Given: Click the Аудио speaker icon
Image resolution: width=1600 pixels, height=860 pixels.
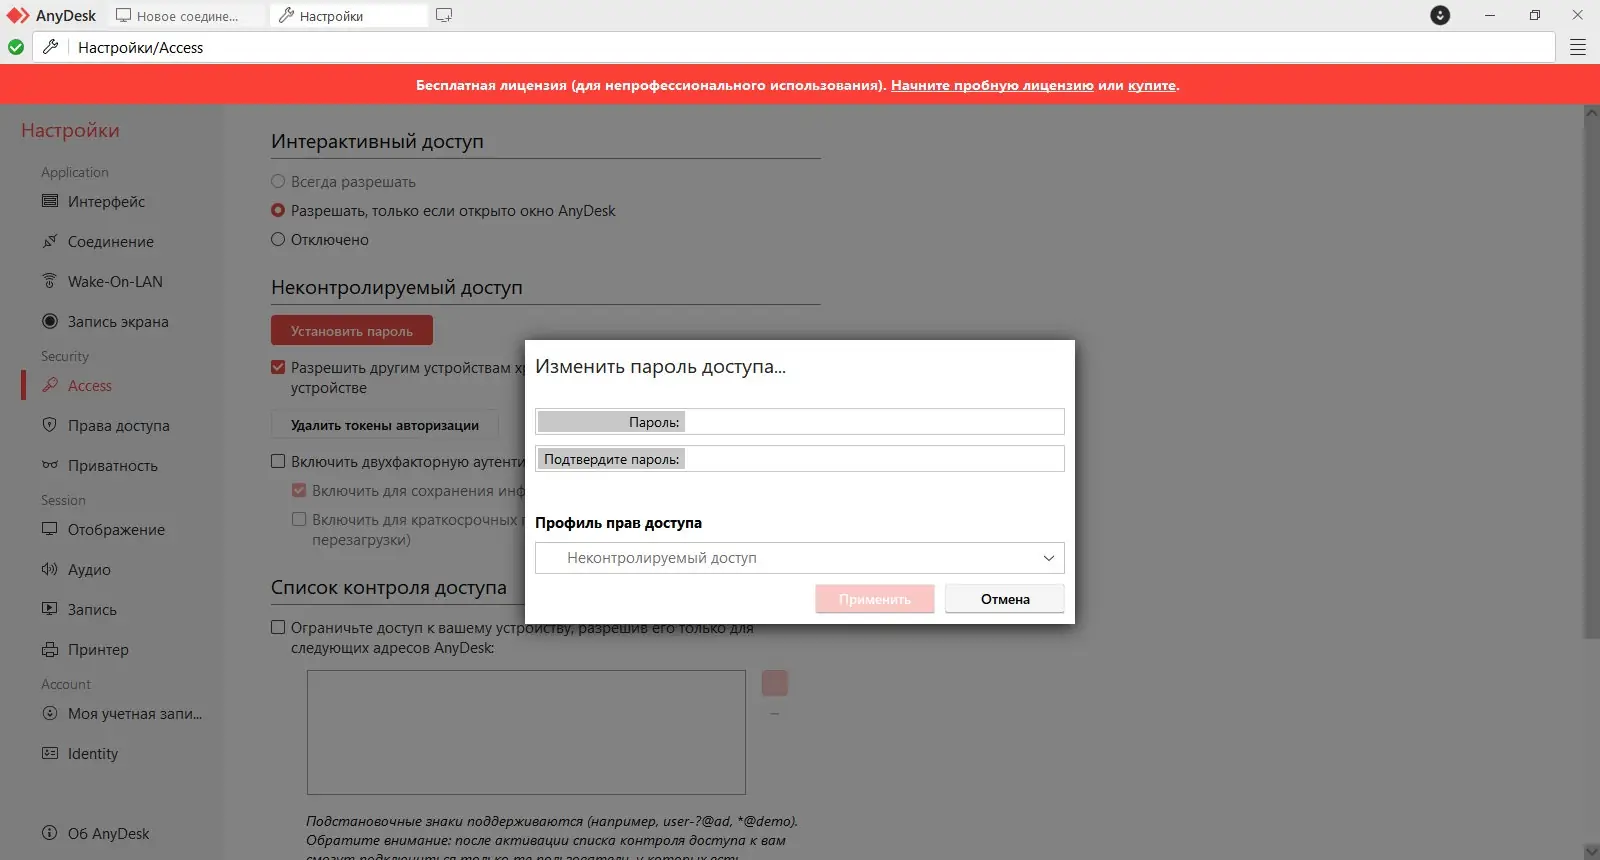Looking at the screenshot, I should point(50,569).
